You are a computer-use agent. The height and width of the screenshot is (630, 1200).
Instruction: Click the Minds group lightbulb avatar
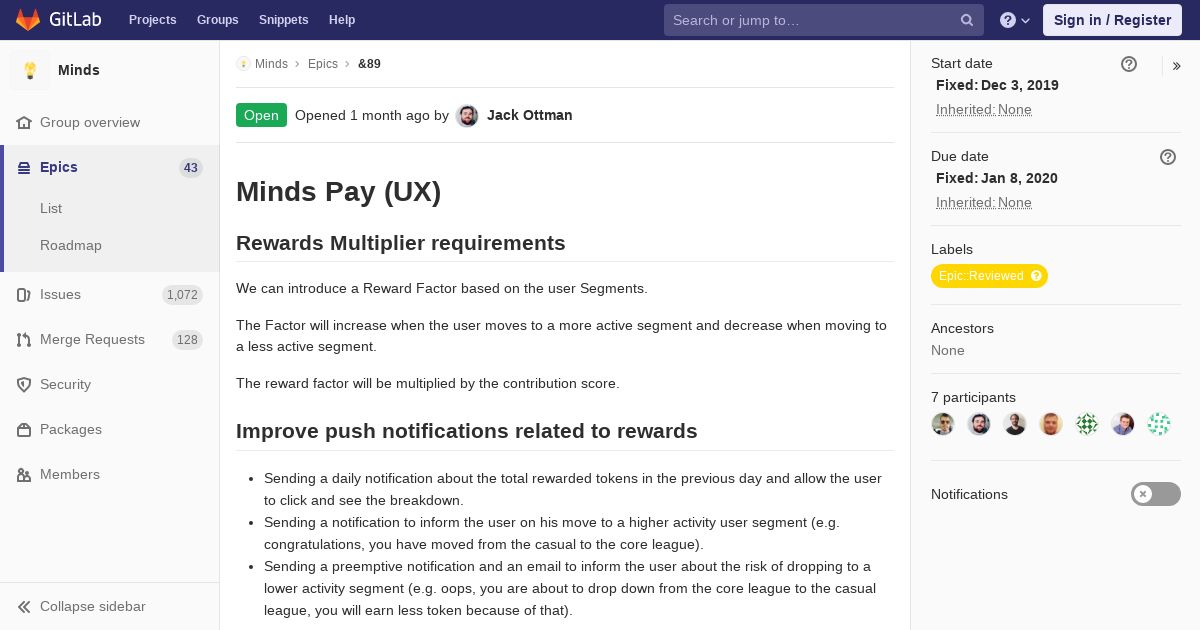pos(30,70)
